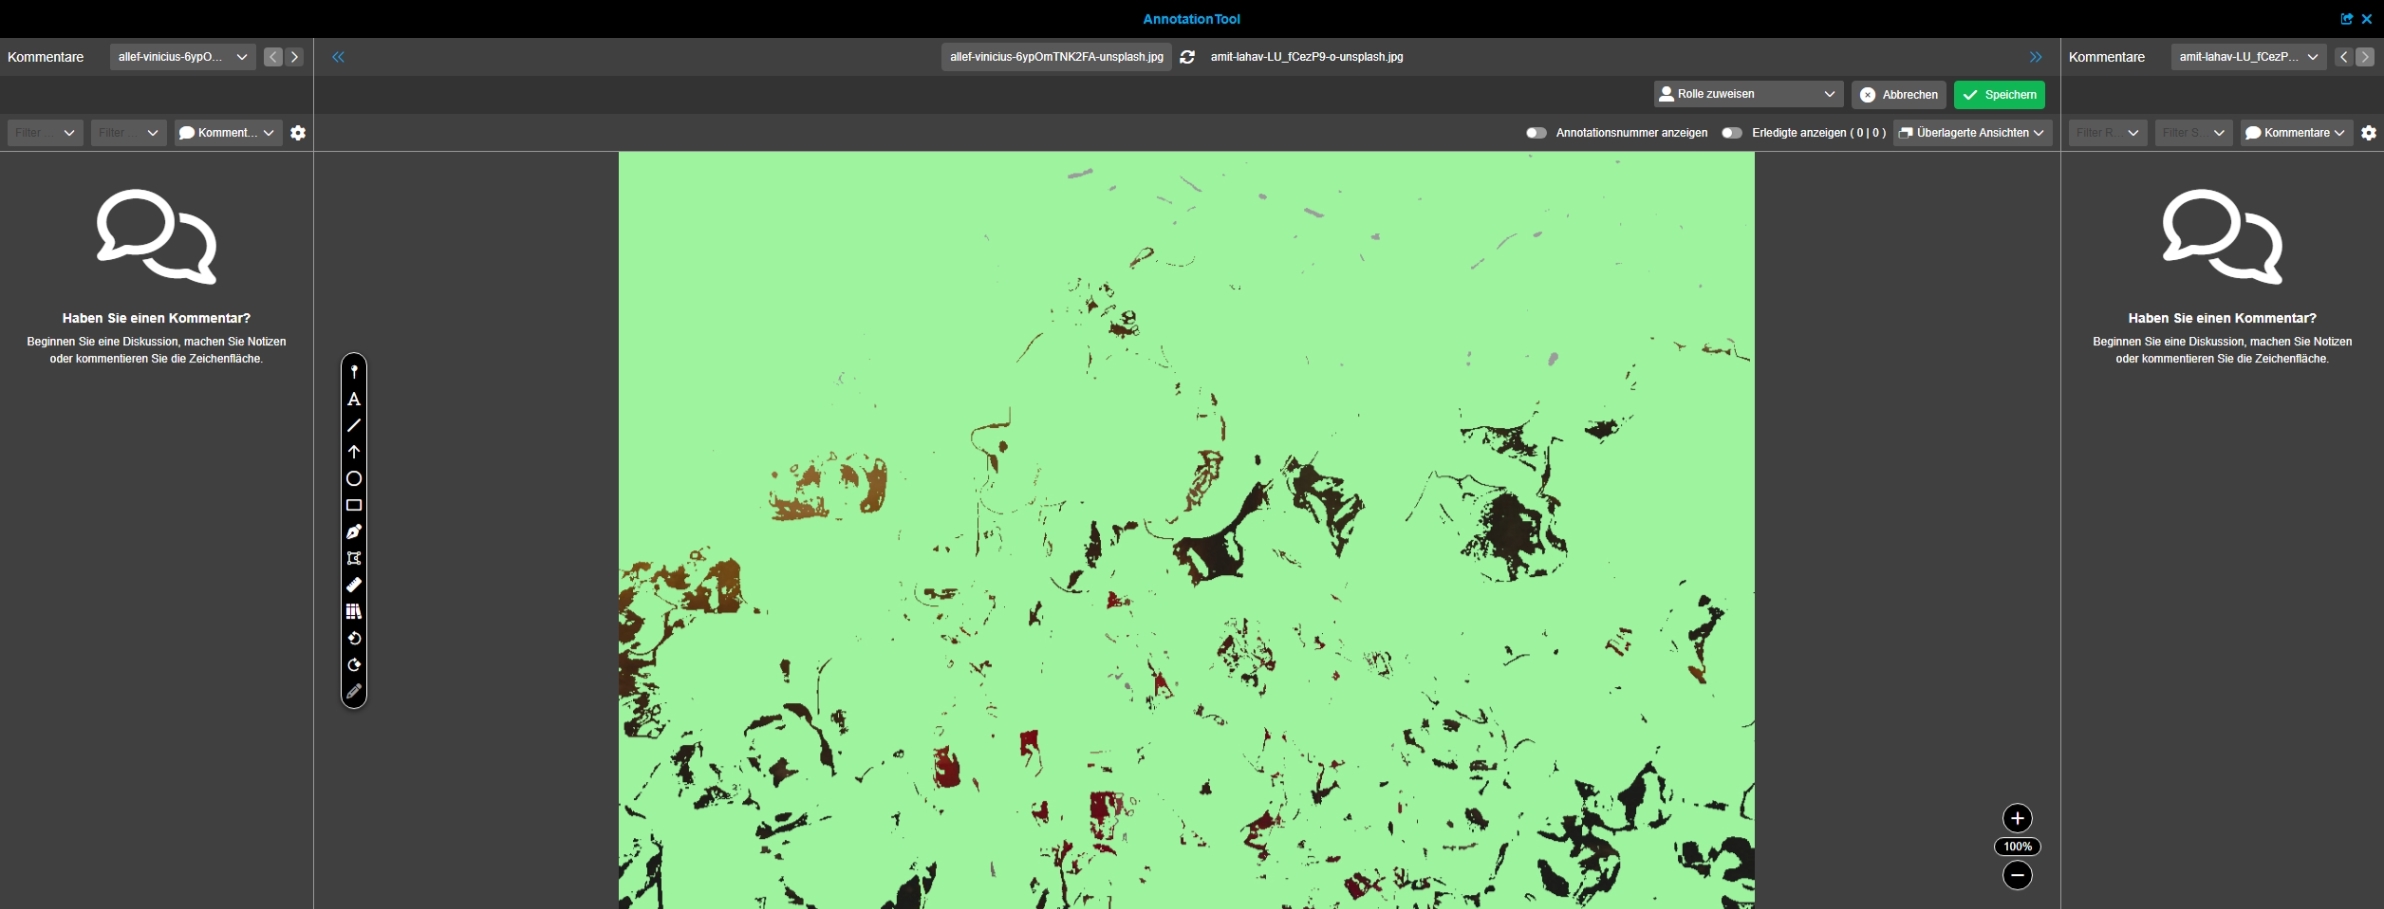Open the allef-vinicius file dropdown on left
Image resolution: width=2384 pixels, height=909 pixels.
point(183,57)
